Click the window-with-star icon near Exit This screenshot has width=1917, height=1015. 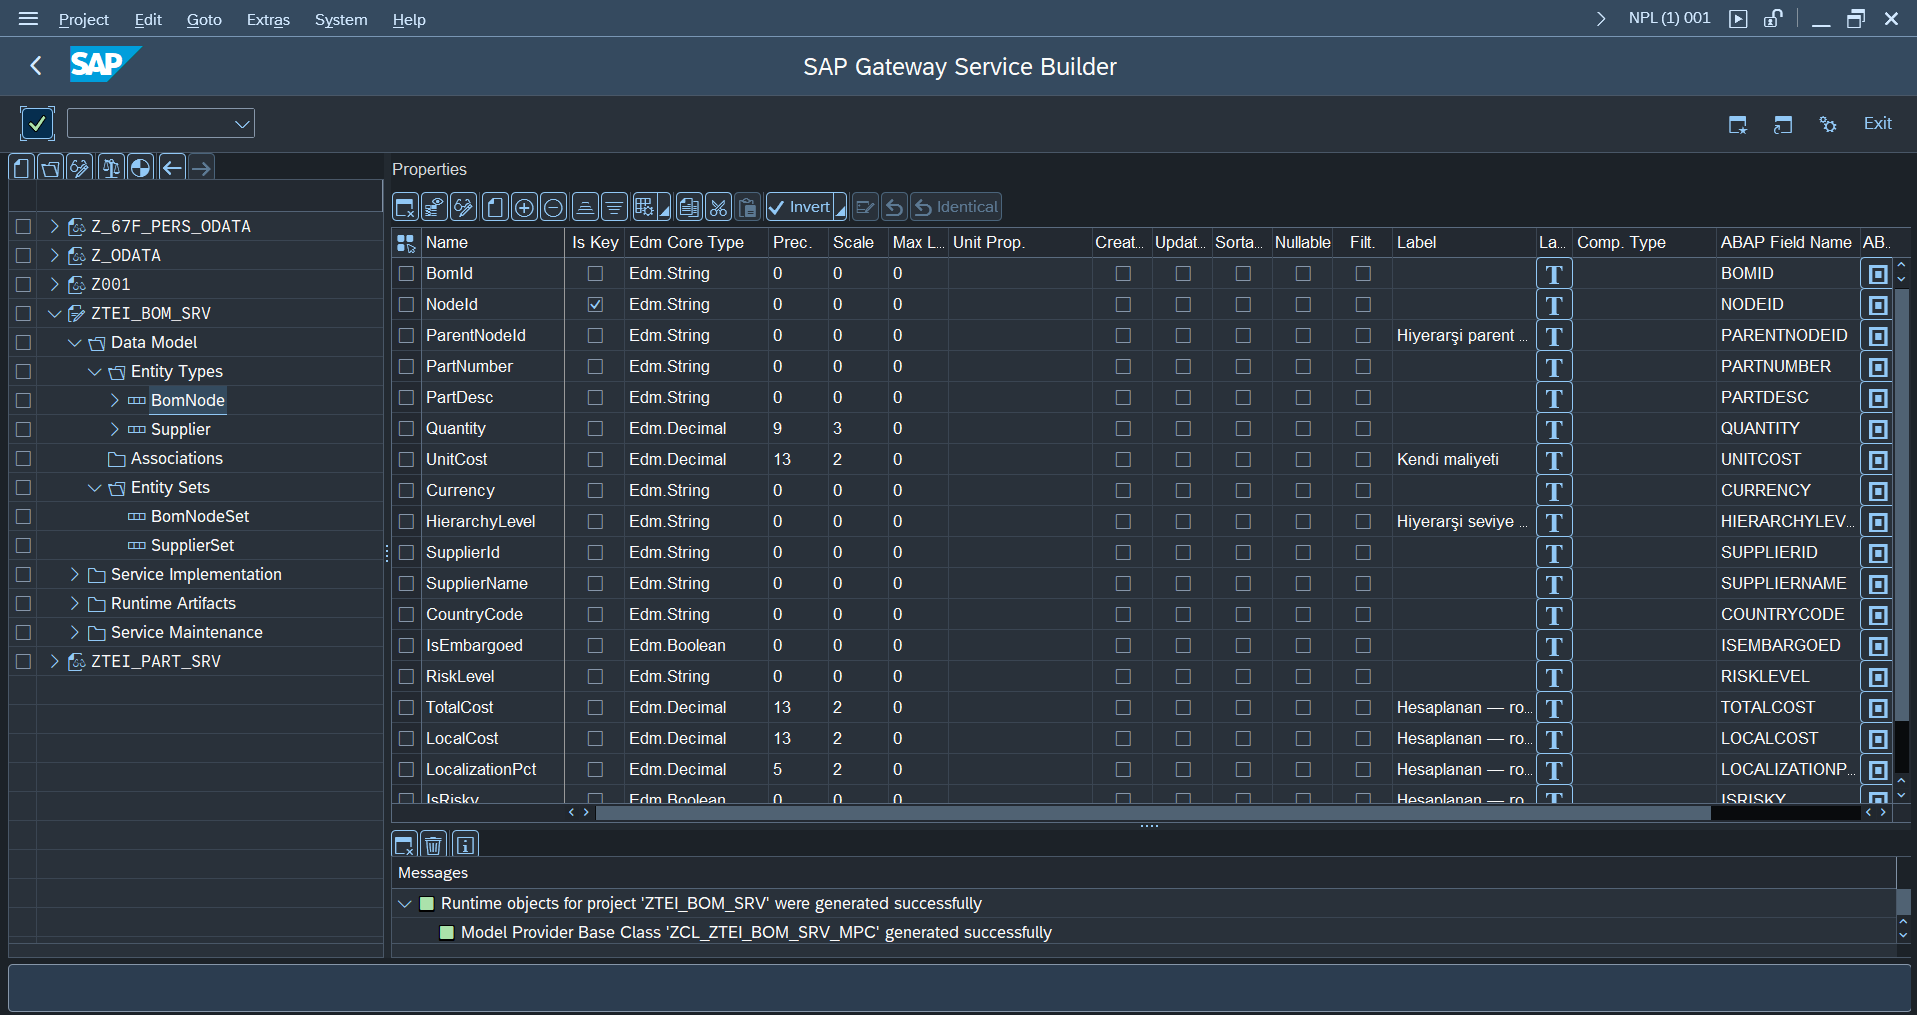tap(1738, 124)
